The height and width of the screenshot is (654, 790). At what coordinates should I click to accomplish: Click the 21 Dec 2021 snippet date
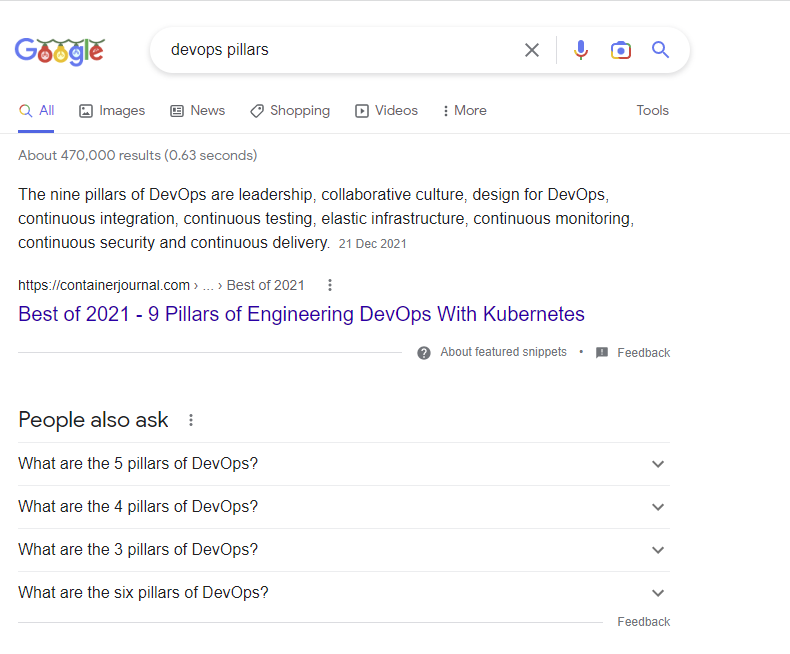(372, 244)
